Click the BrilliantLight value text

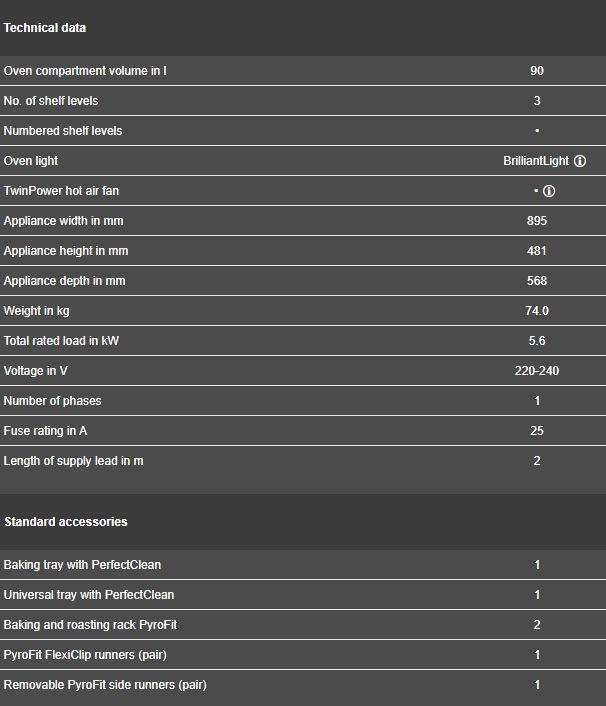coord(536,161)
